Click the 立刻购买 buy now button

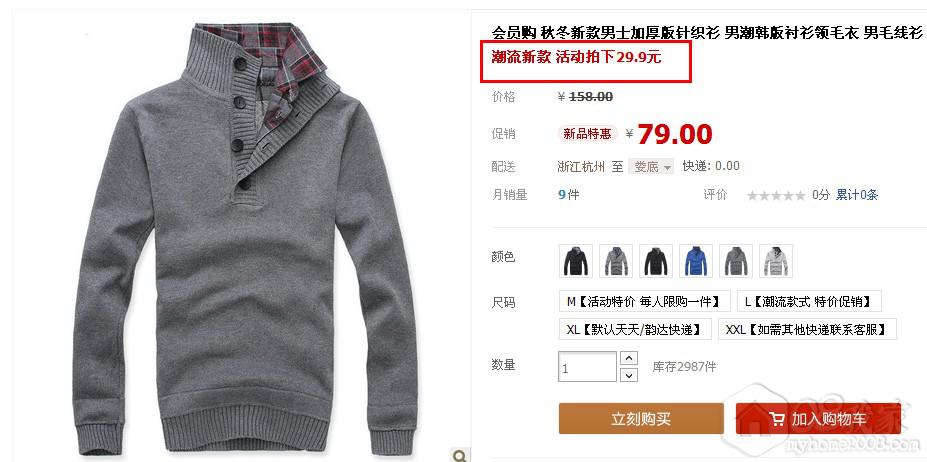click(641, 419)
